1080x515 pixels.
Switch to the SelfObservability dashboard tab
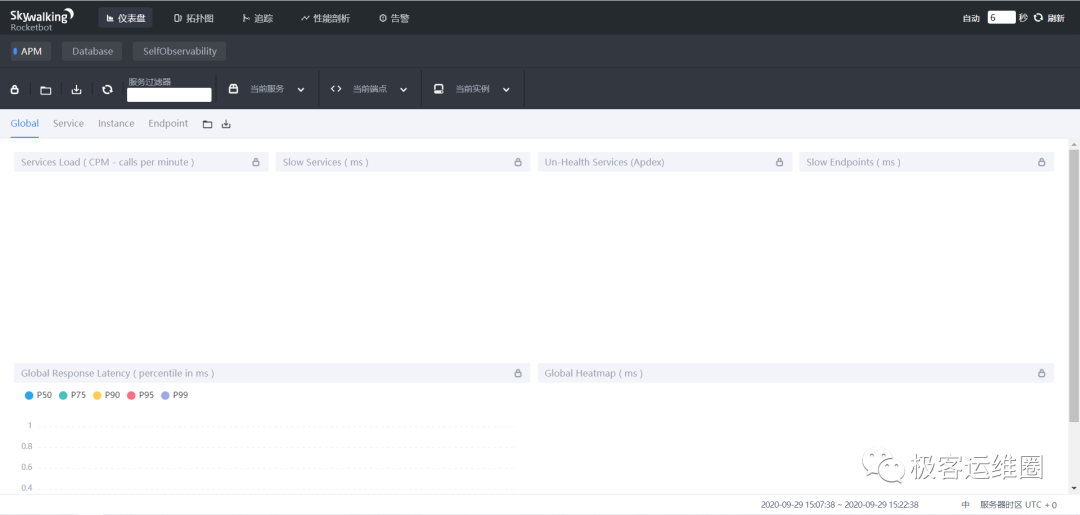click(x=180, y=51)
